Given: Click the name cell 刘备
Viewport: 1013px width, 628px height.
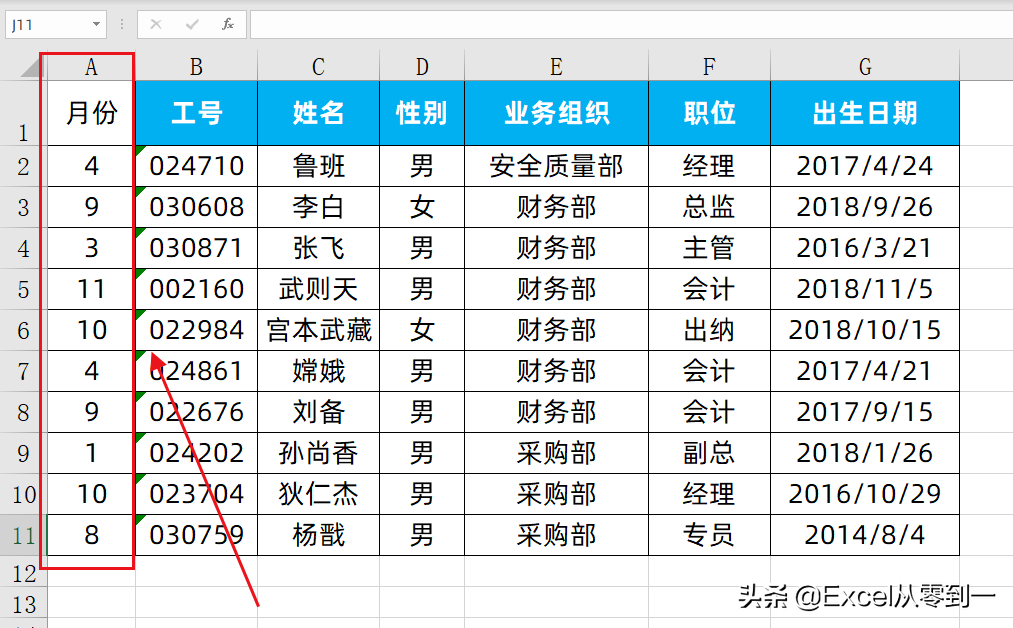Looking at the screenshot, I should tap(319, 412).
